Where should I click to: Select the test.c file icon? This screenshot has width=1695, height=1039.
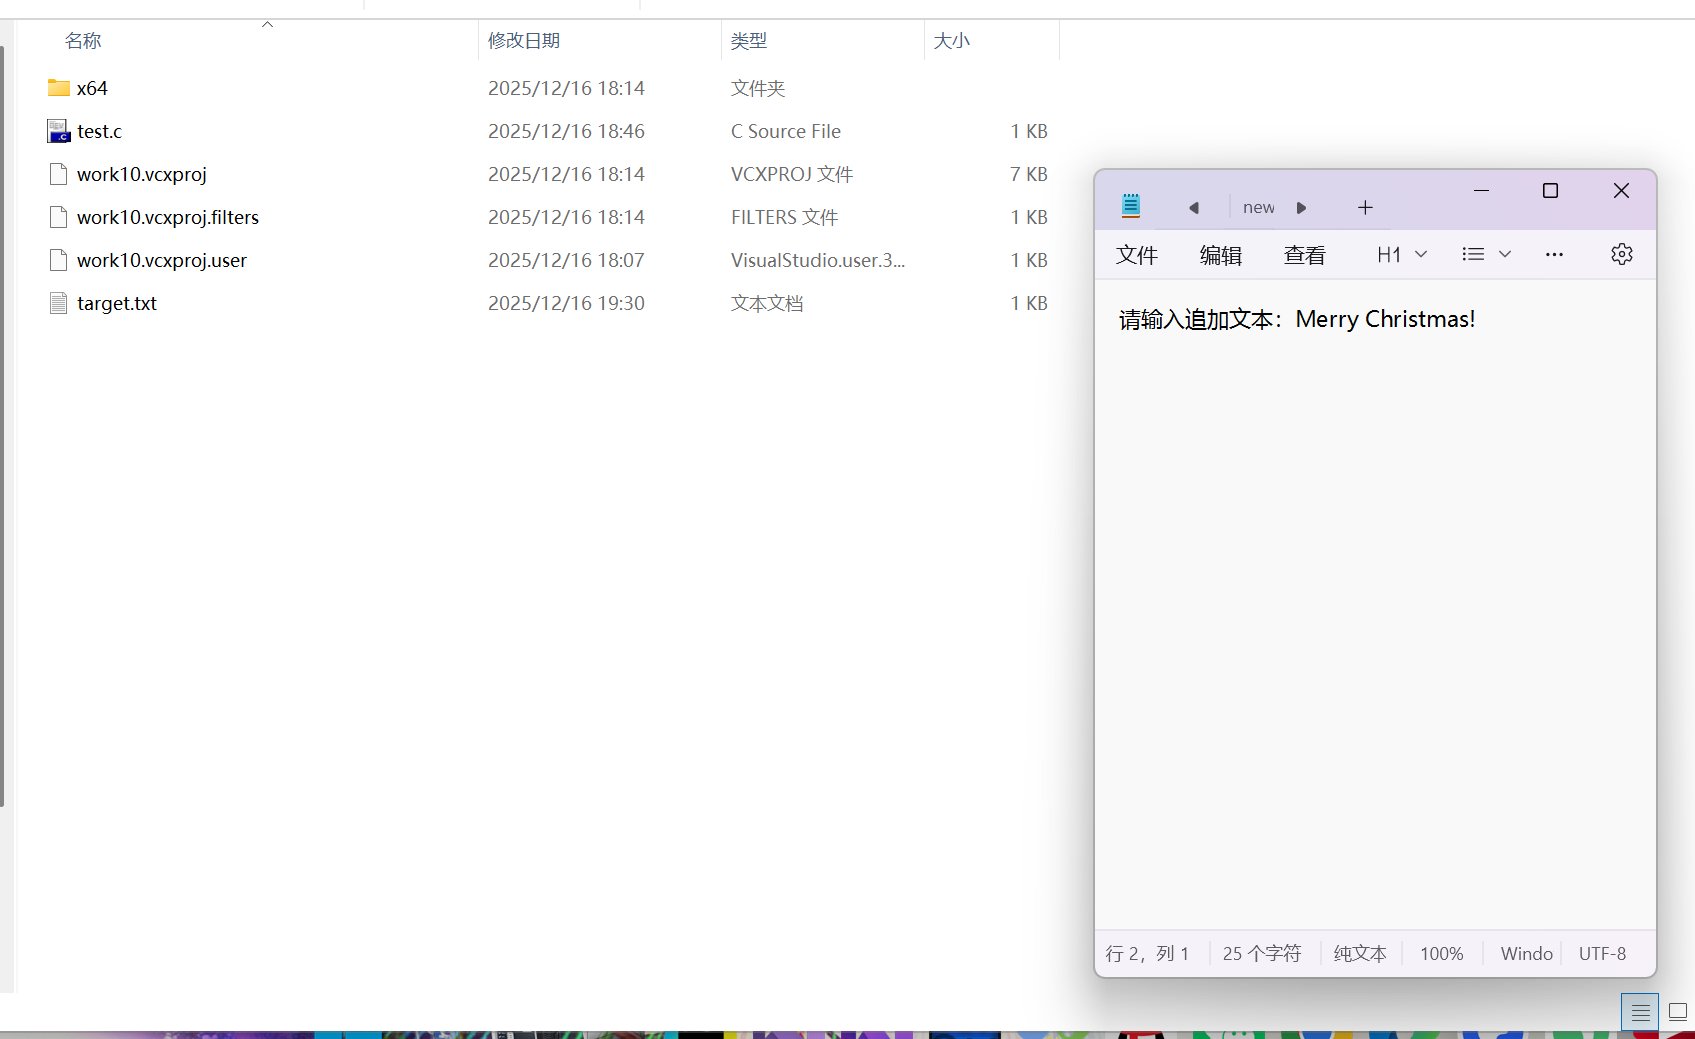click(x=59, y=131)
